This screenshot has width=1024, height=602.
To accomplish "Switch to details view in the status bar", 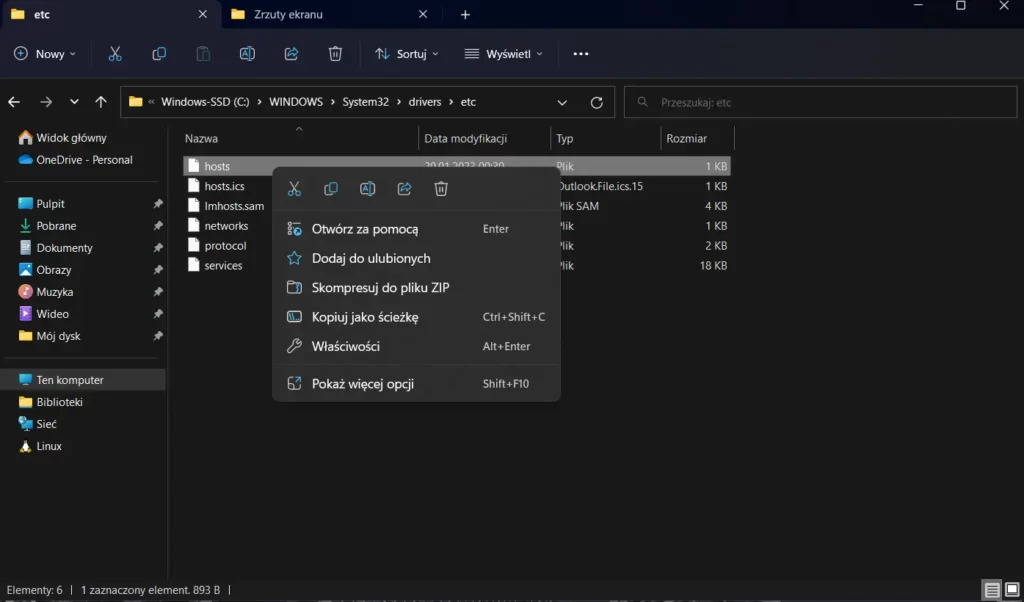I will pos(991,590).
